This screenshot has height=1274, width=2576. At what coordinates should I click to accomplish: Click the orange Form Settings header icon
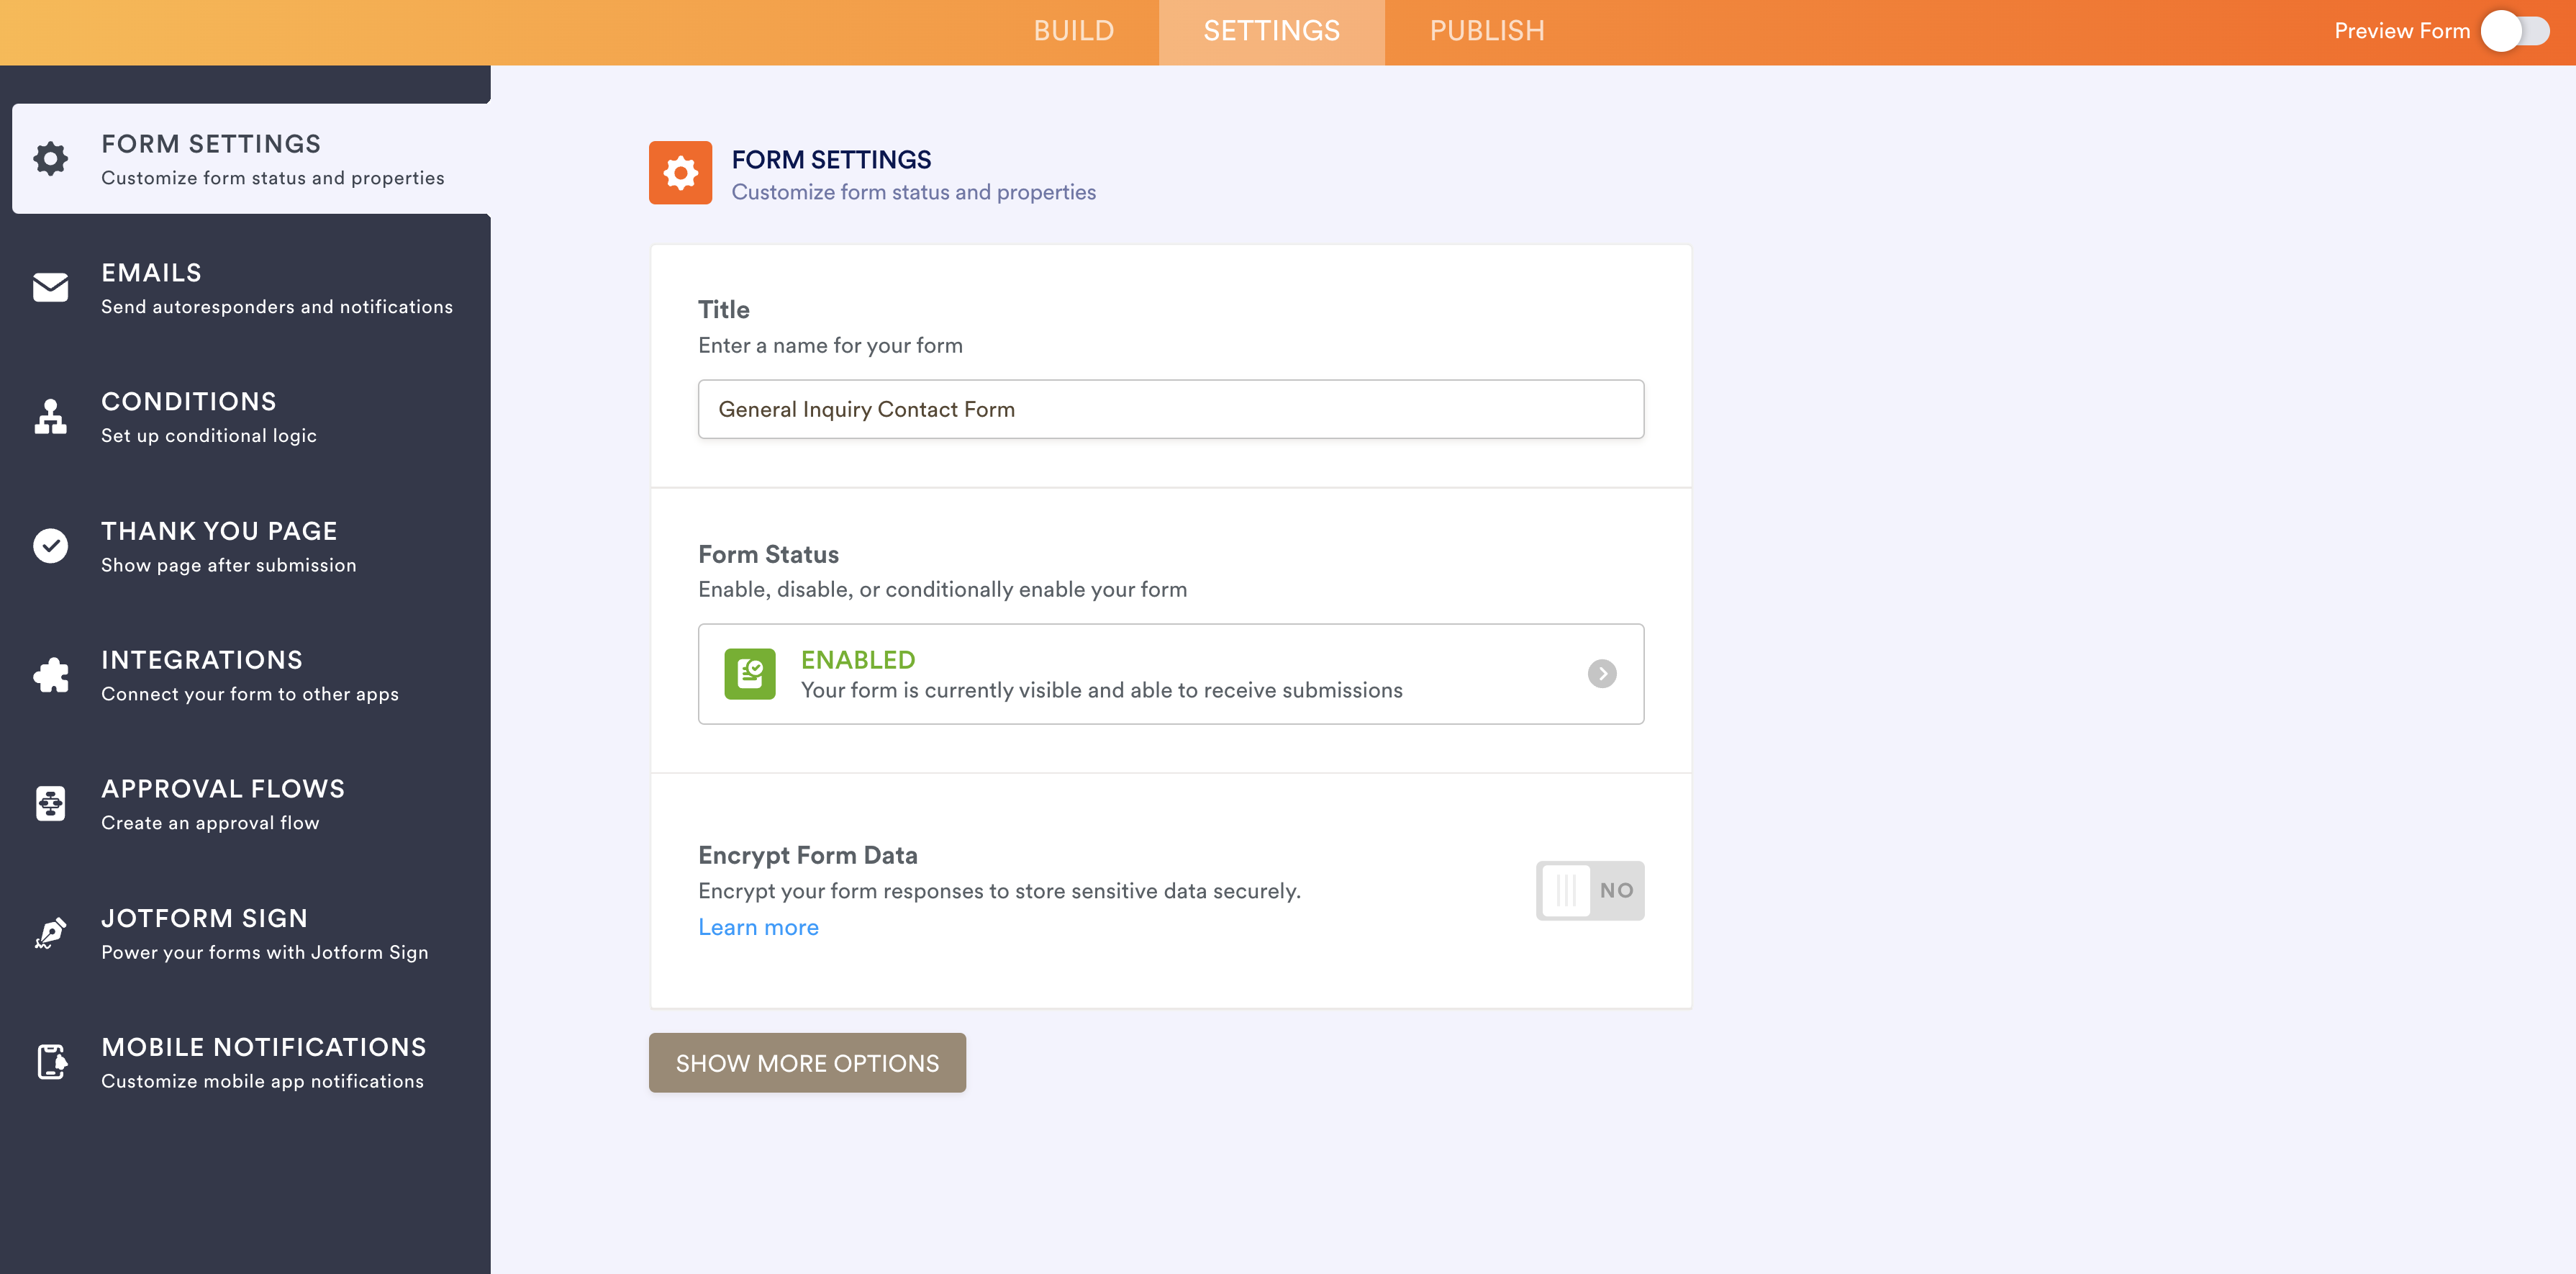click(x=680, y=173)
